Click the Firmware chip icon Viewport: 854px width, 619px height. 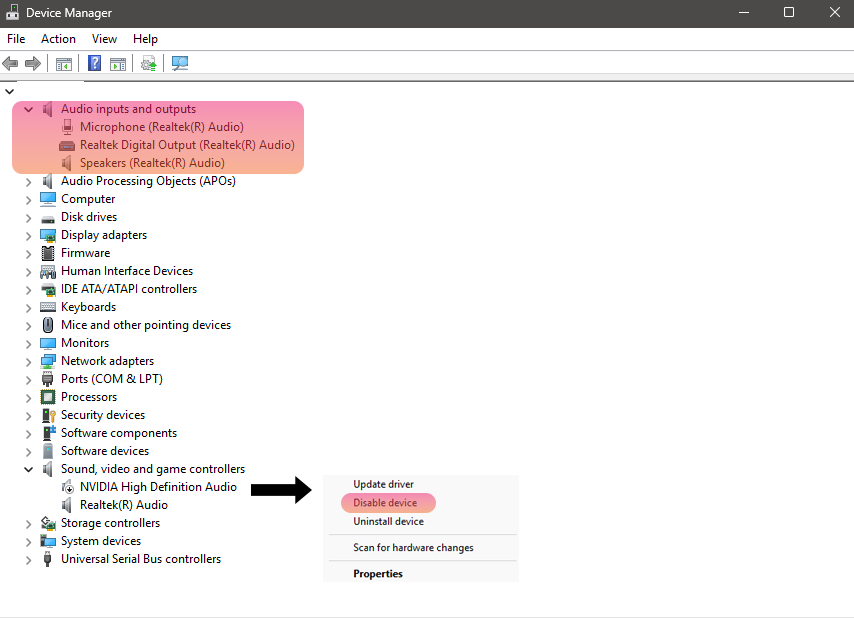point(48,253)
